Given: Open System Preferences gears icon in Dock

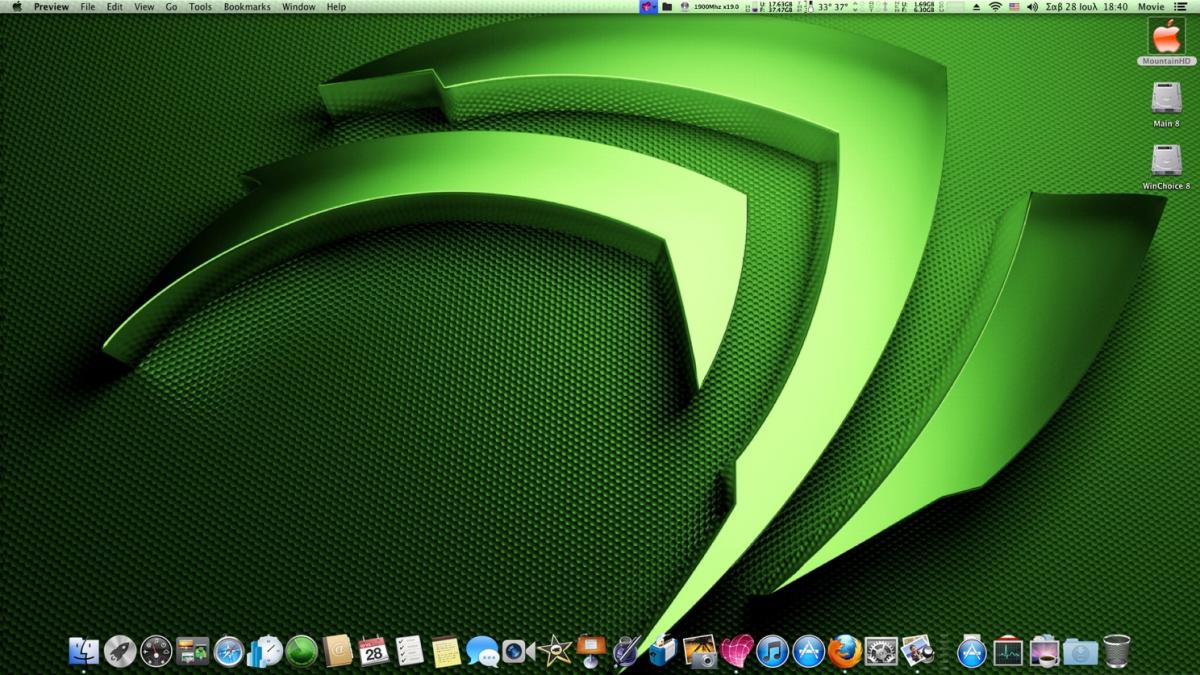Looking at the screenshot, I should pyautogui.click(x=881, y=651).
